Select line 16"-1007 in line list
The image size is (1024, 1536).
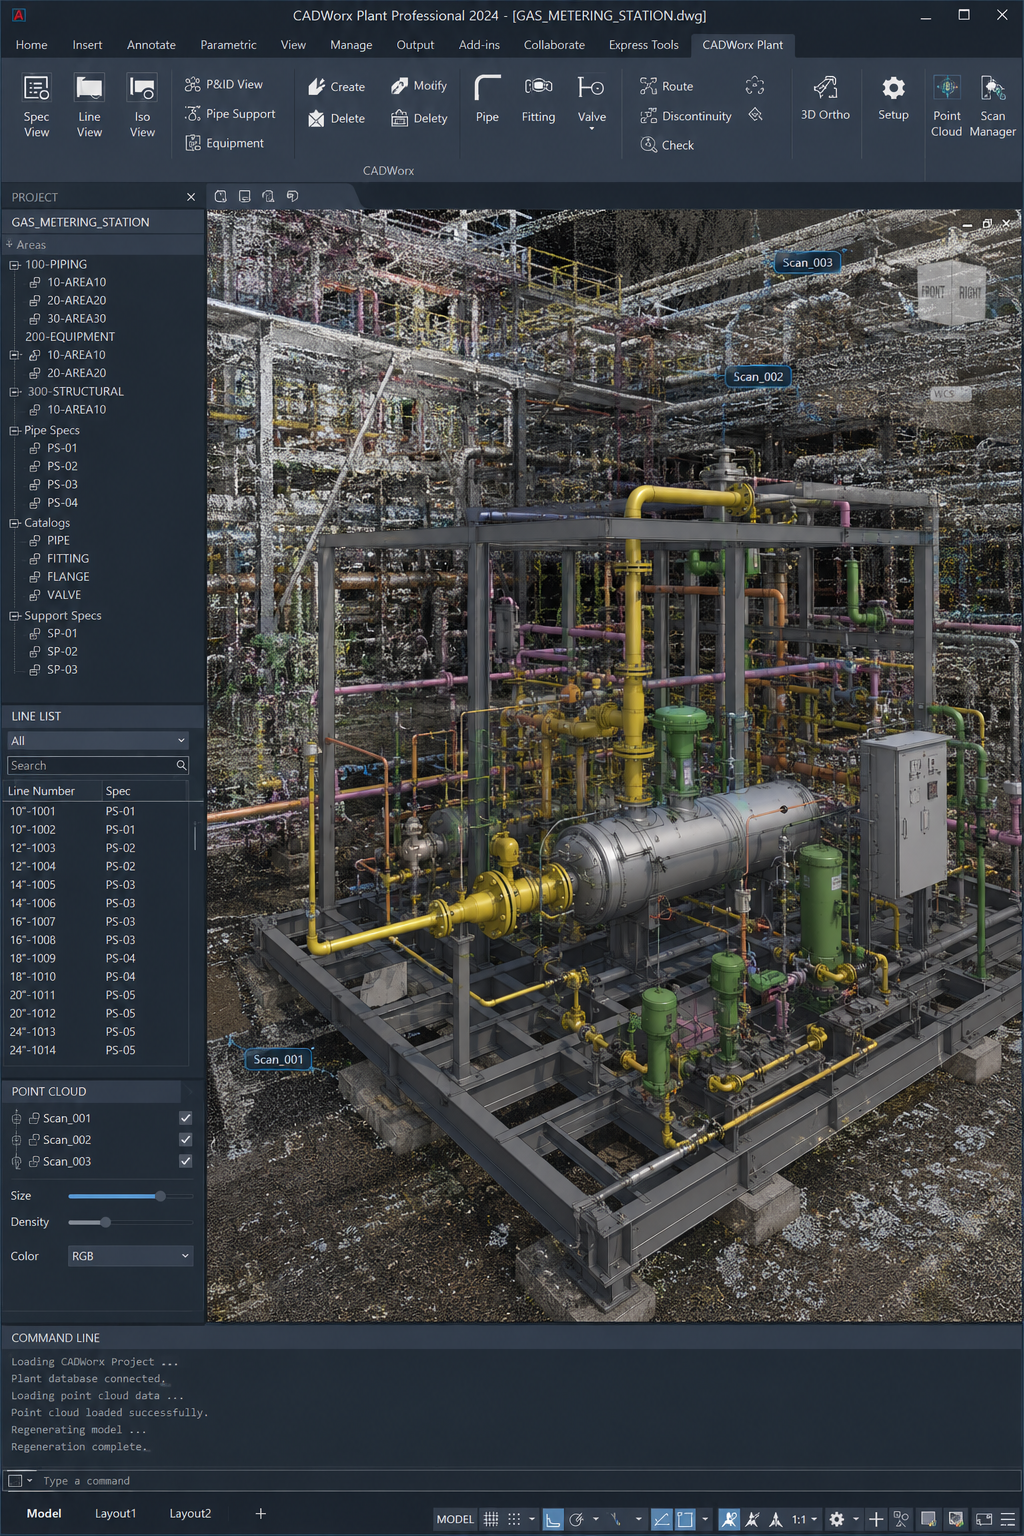[97, 922]
